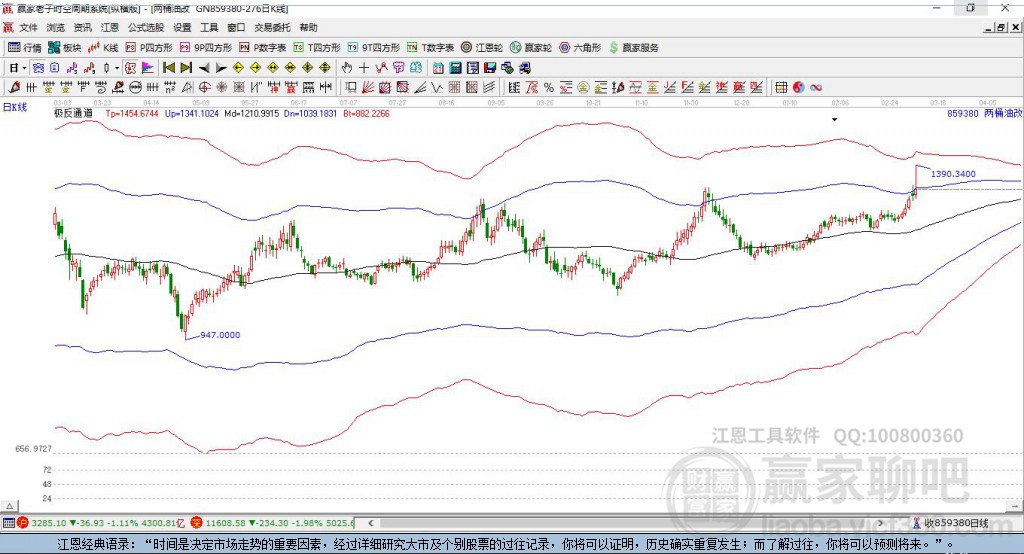This screenshot has width=1024, height=554.
Task: Click the 656.9727 axis value
Action: click(33, 449)
